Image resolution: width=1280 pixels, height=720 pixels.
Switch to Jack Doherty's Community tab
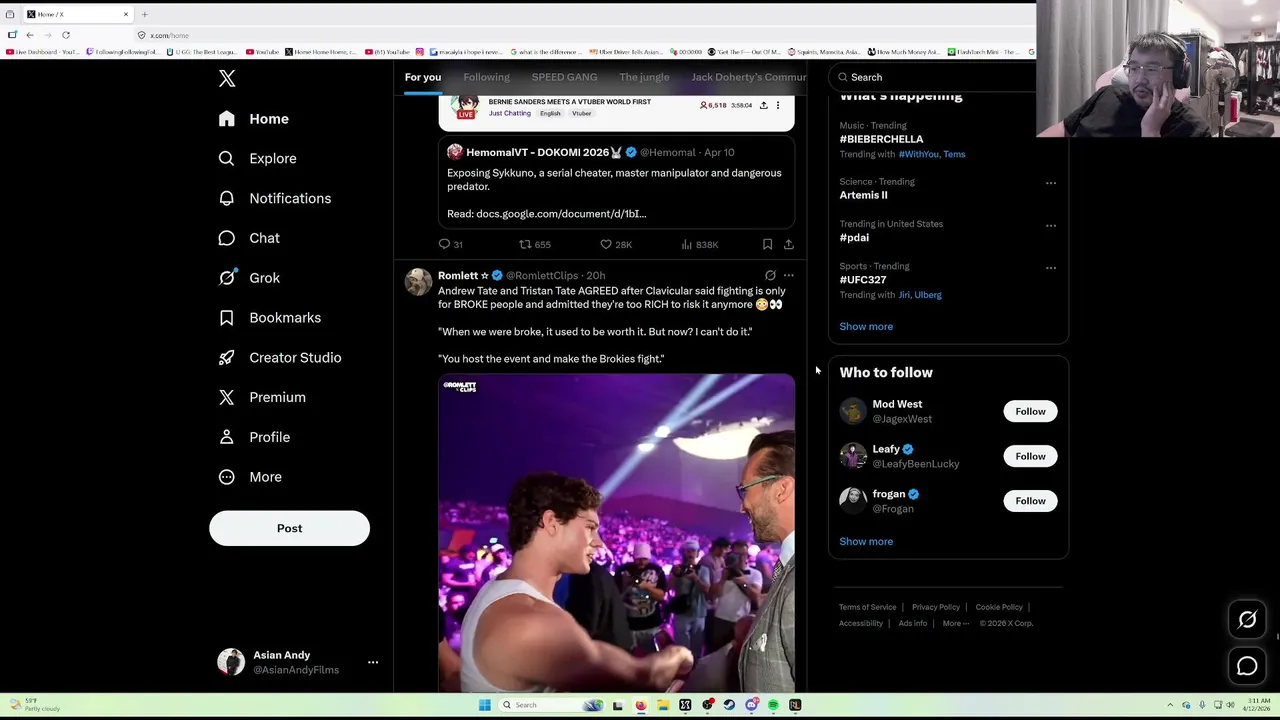(748, 77)
